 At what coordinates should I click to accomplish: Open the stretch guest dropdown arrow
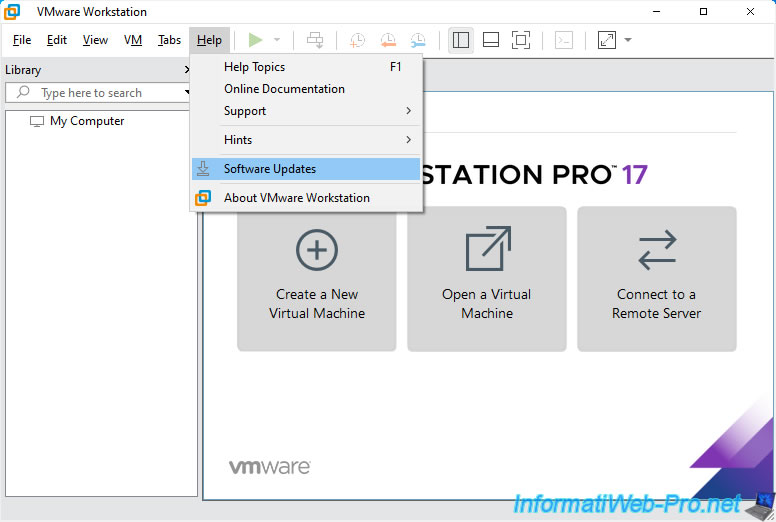coord(628,40)
